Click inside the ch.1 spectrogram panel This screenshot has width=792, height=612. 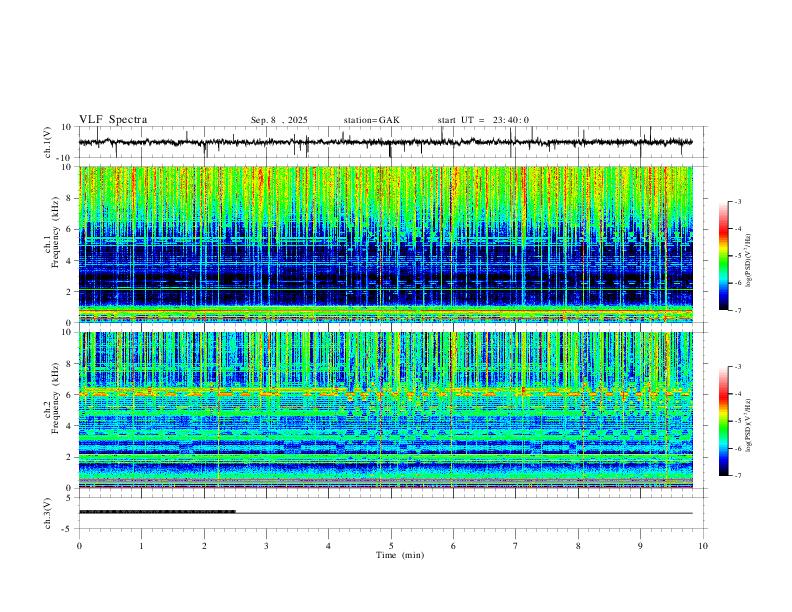click(x=386, y=244)
